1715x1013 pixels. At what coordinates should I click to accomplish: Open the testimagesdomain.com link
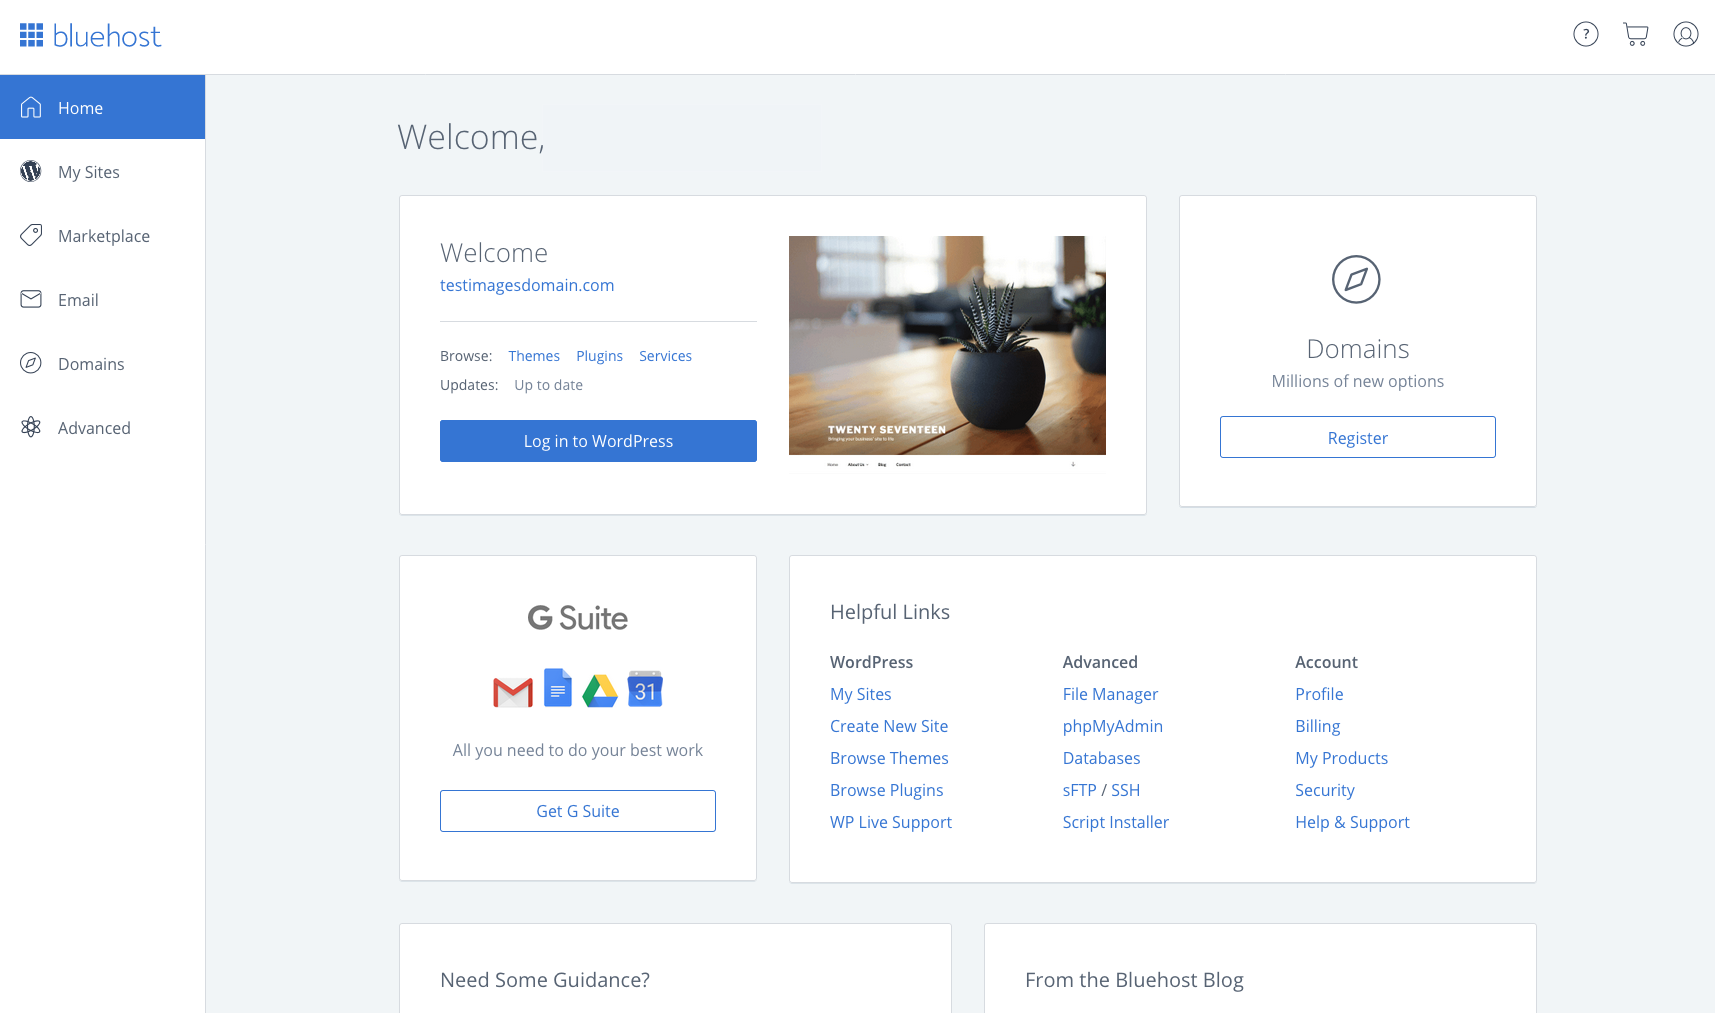[x=527, y=285]
